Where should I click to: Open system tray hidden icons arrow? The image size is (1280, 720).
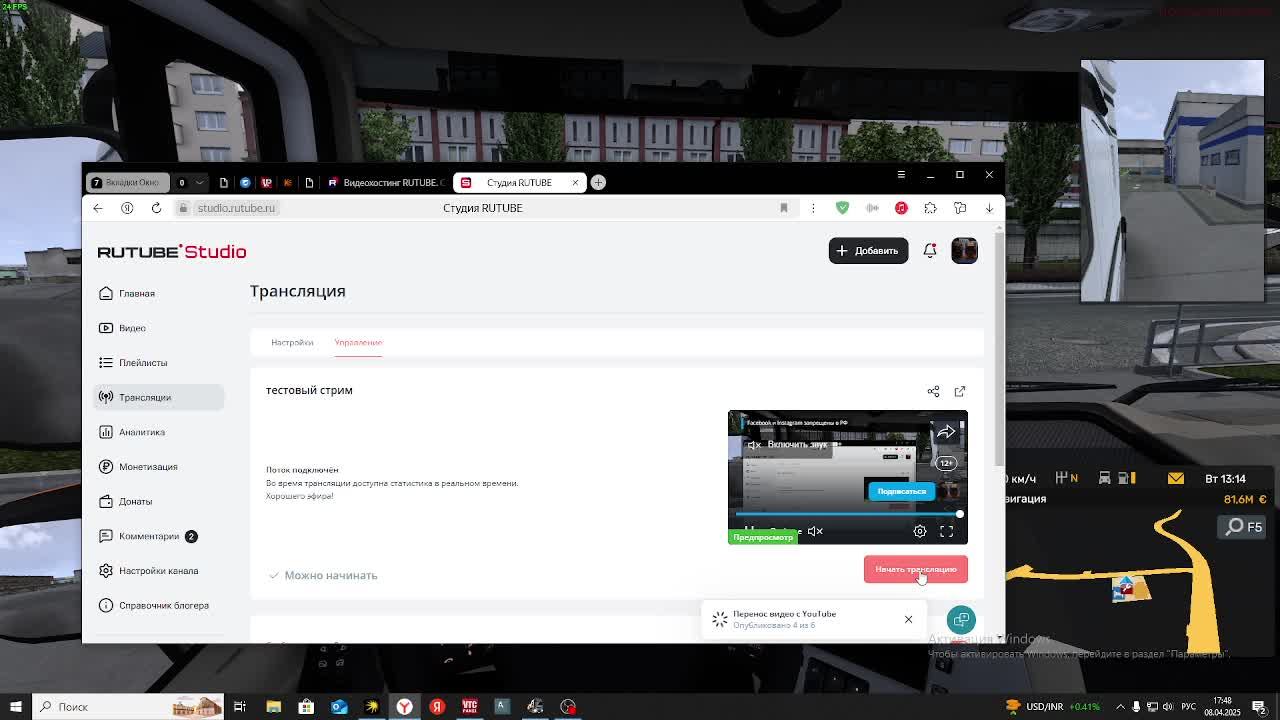(1120, 707)
